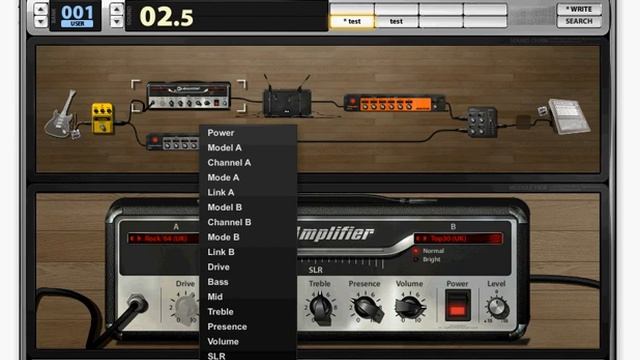Click the WRITE button
Image resolution: width=640 pixels, height=360 pixels.
(579, 9)
